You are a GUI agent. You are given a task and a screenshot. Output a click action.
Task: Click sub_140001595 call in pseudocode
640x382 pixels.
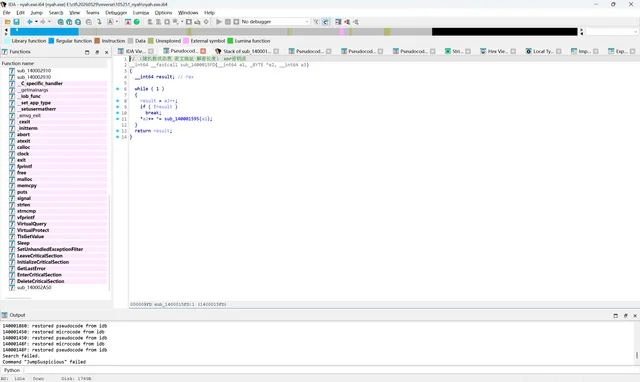[183, 119]
